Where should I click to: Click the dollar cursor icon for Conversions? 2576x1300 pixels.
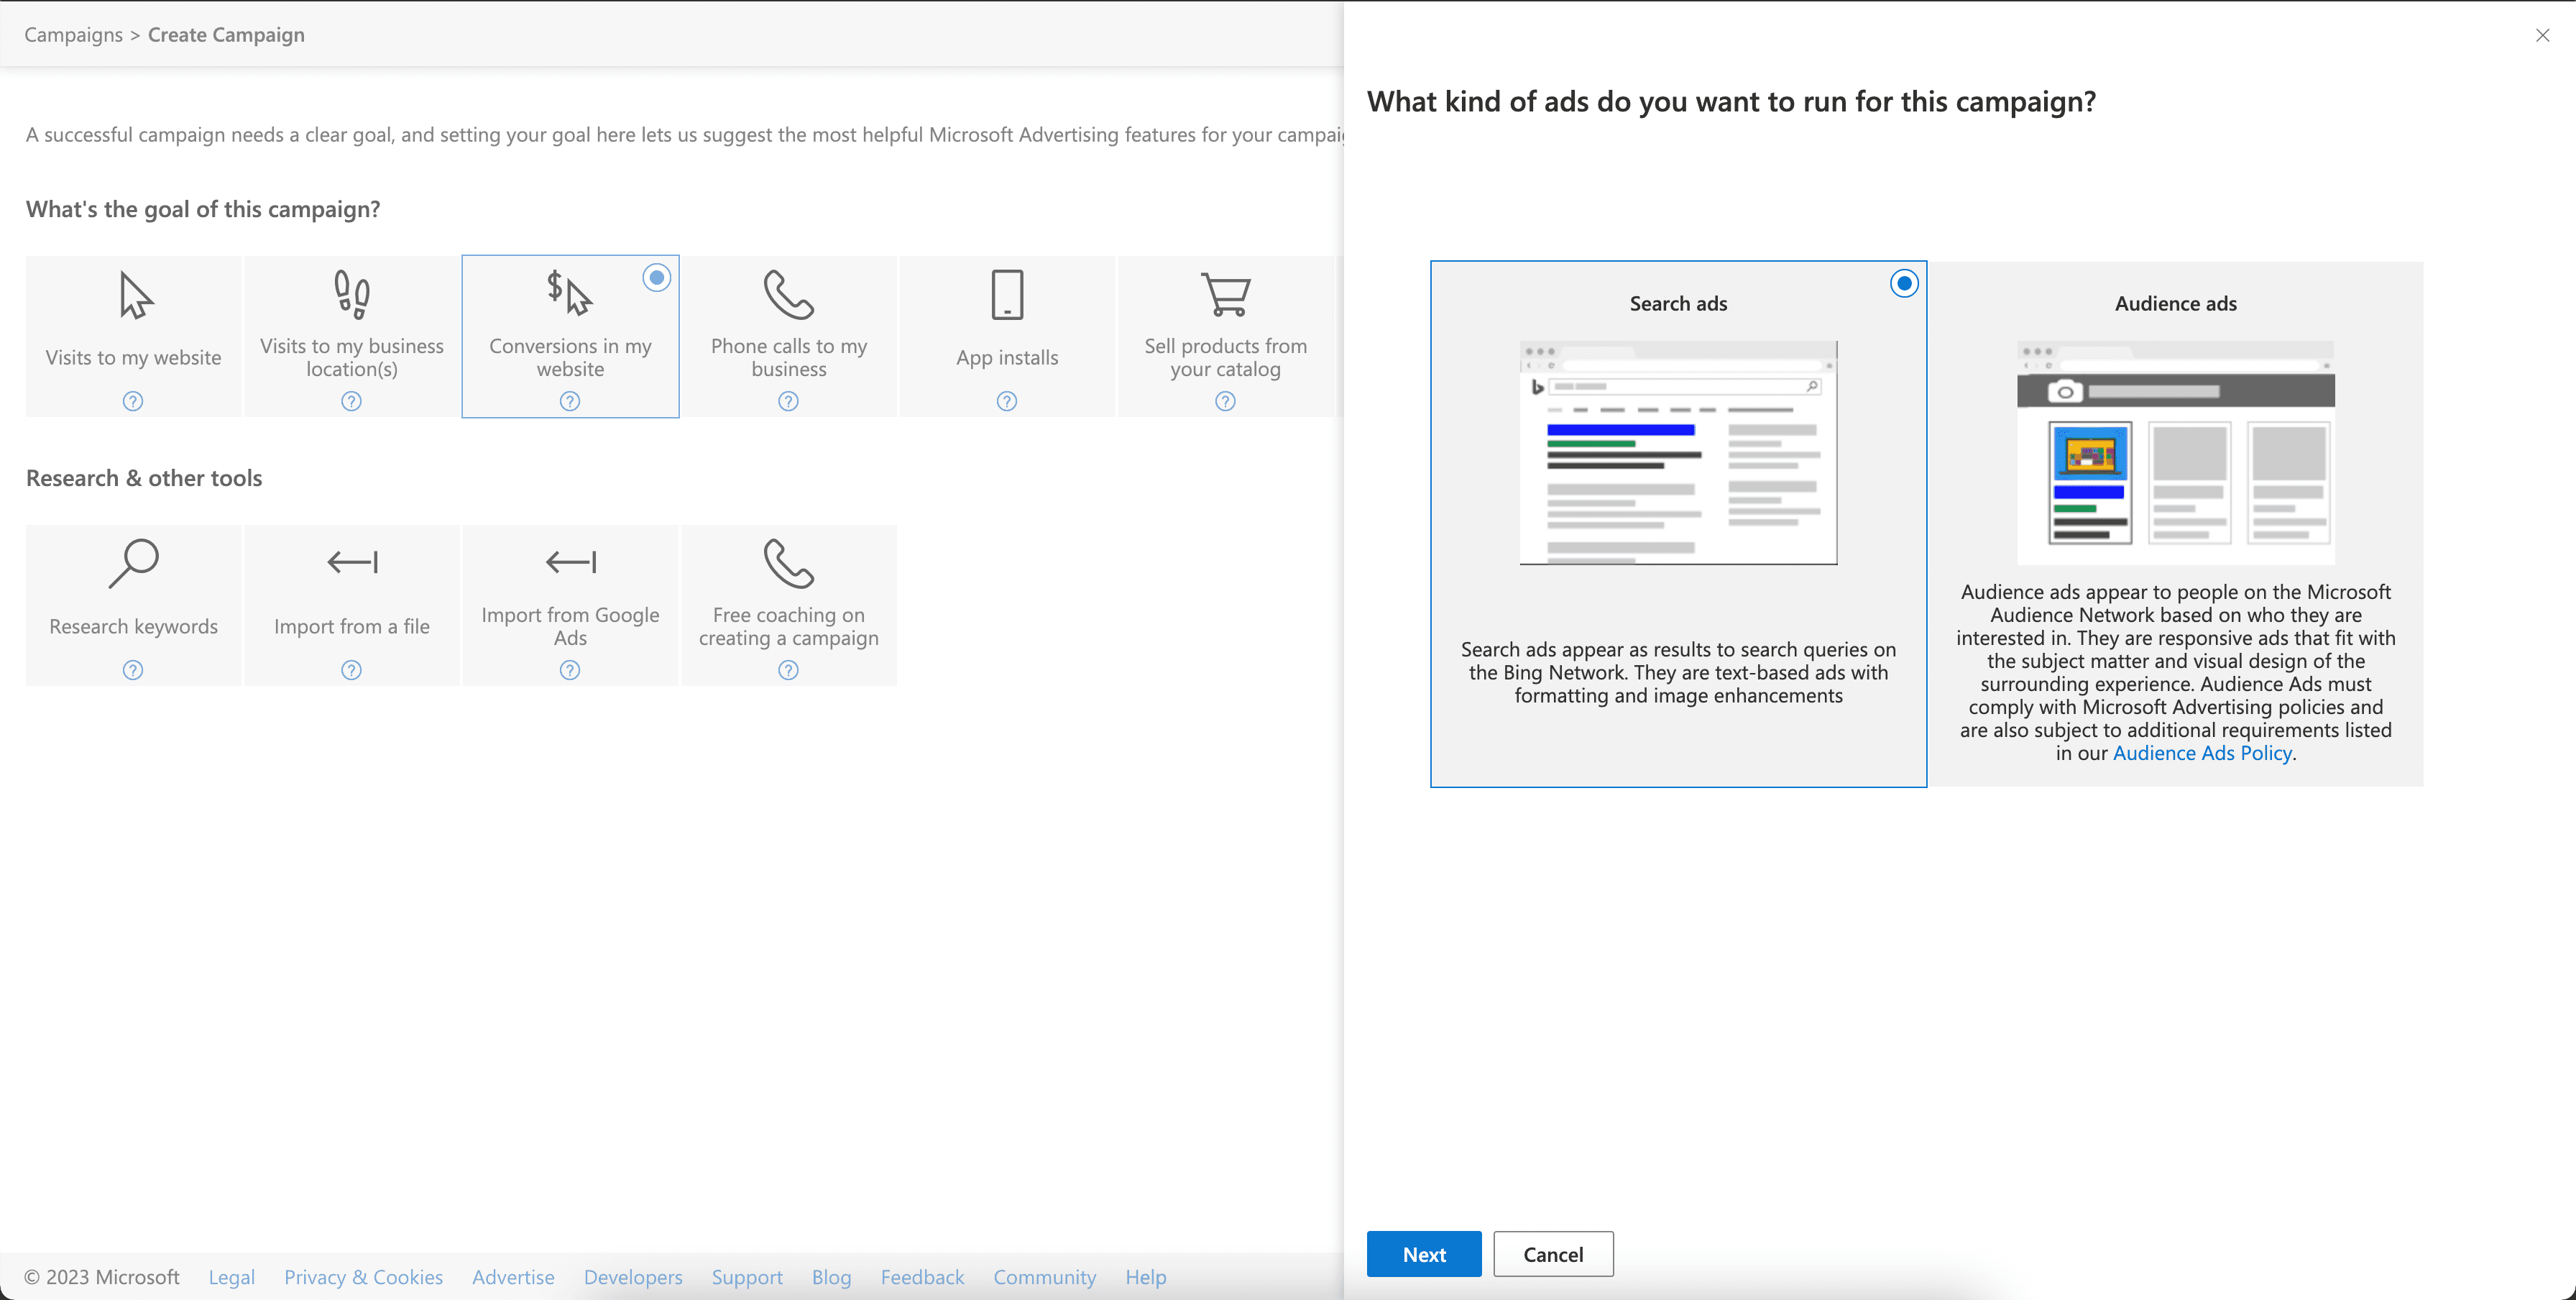tap(570, 293)
